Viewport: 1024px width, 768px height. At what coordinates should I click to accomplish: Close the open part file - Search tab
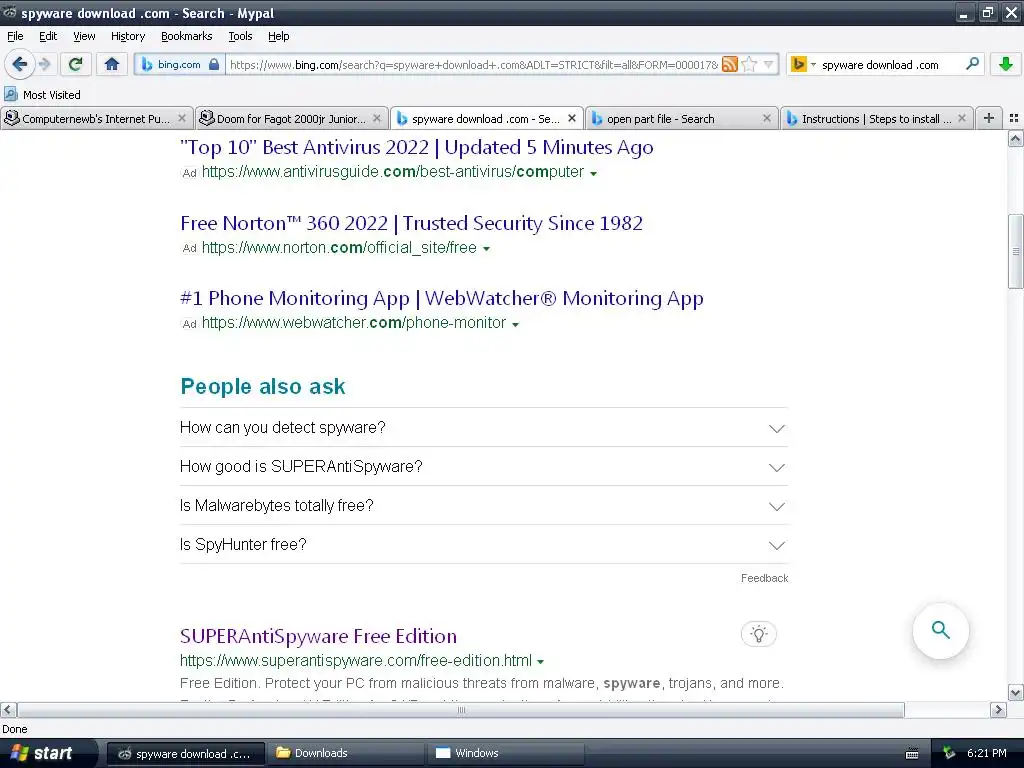pyautogui.click(x=767, y=118)
